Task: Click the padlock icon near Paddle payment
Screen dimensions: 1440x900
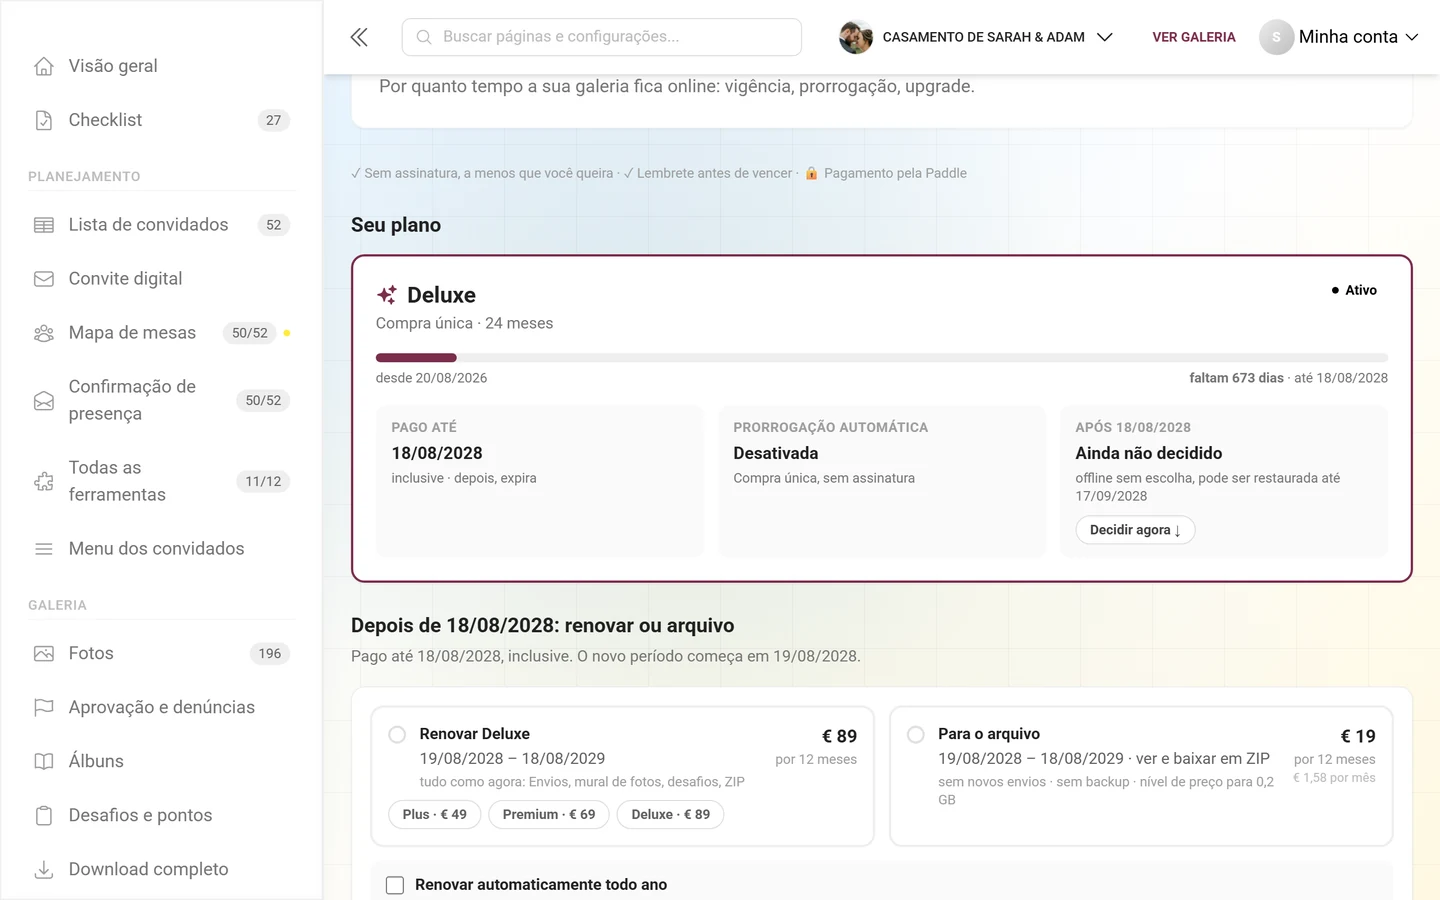Action: pos(812,174)
